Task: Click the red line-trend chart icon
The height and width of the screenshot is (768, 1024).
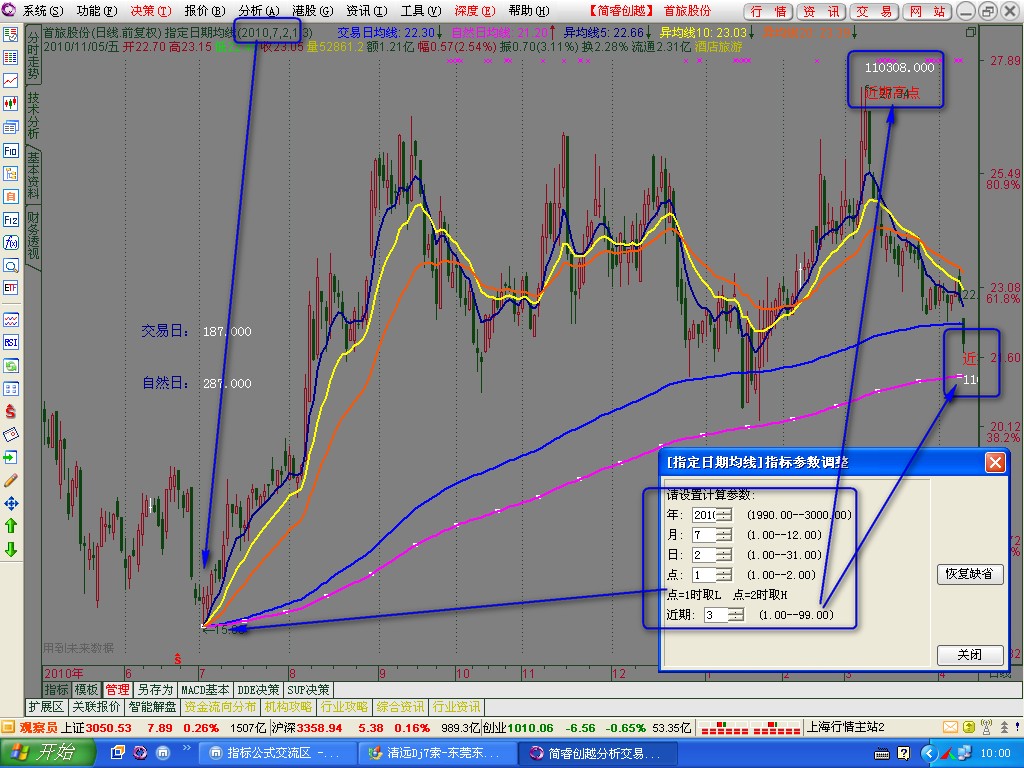Action: pyautogui.click(x=10, y=80)
